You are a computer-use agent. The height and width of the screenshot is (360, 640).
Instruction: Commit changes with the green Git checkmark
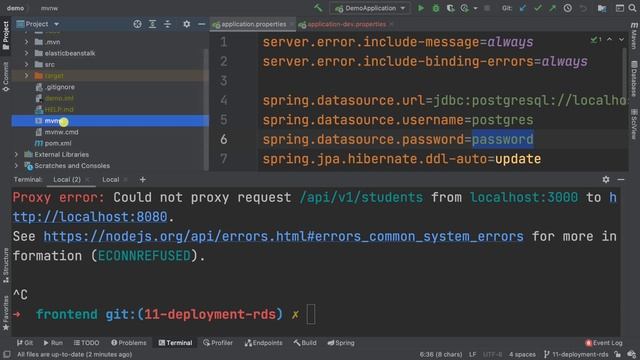click(x=538, y=8)
